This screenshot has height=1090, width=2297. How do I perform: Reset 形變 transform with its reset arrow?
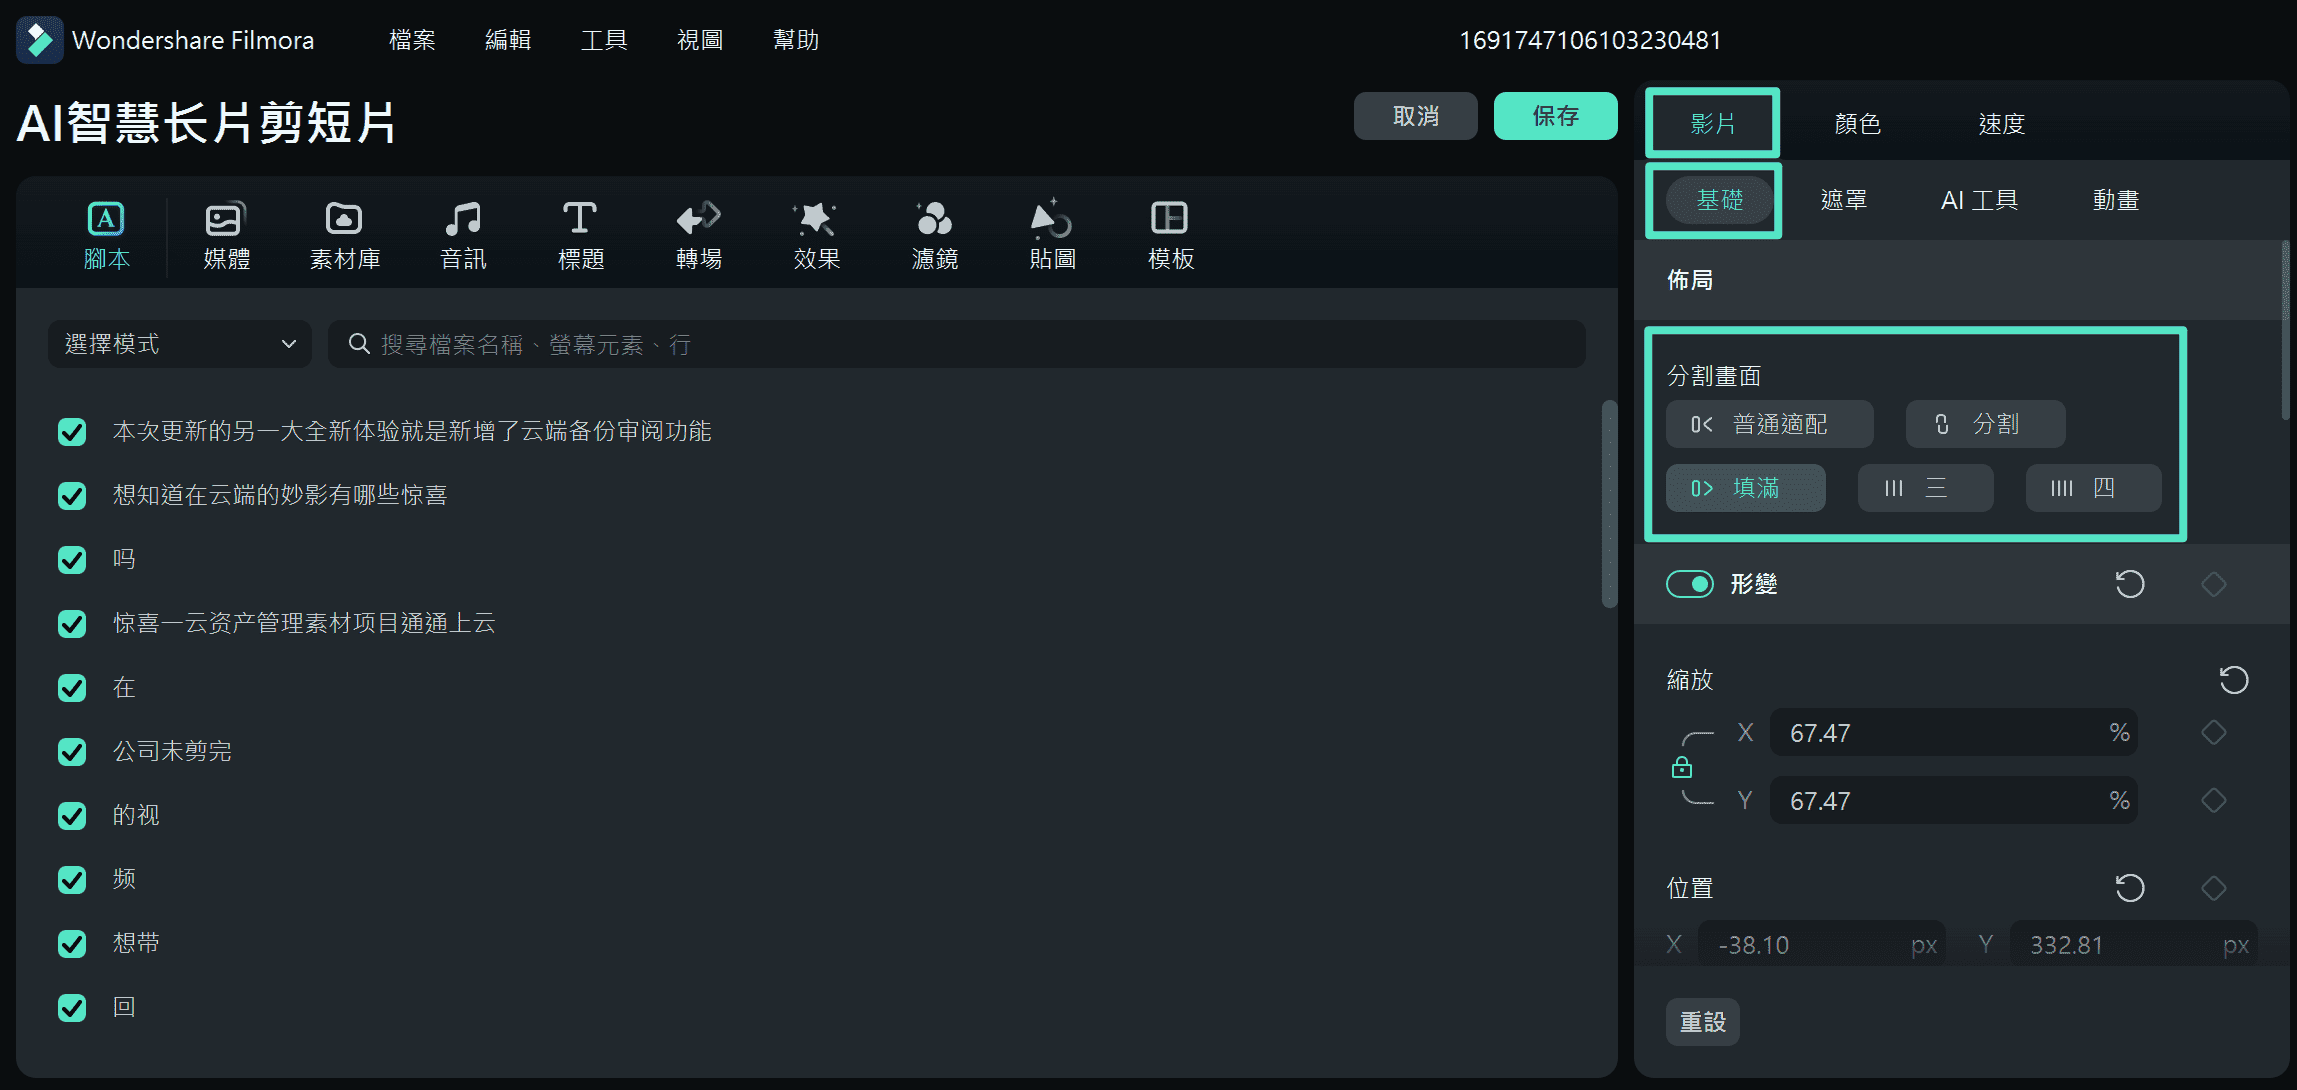[2130, 584]
